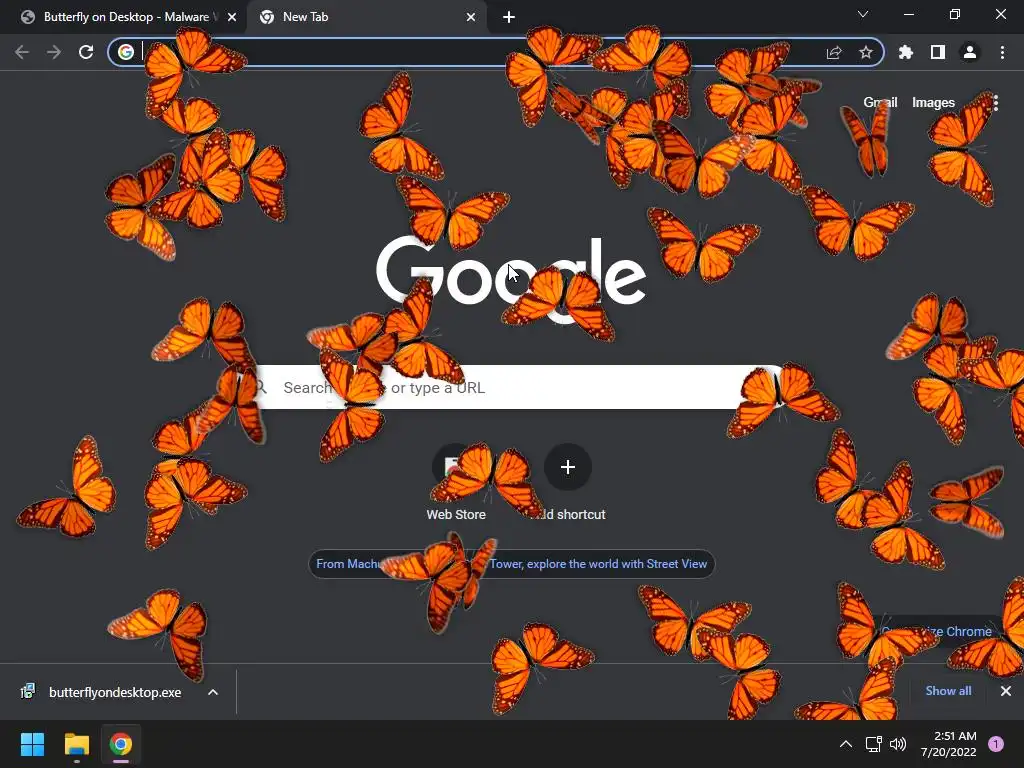
Task: Open the notification center badge
Action: 996,744
